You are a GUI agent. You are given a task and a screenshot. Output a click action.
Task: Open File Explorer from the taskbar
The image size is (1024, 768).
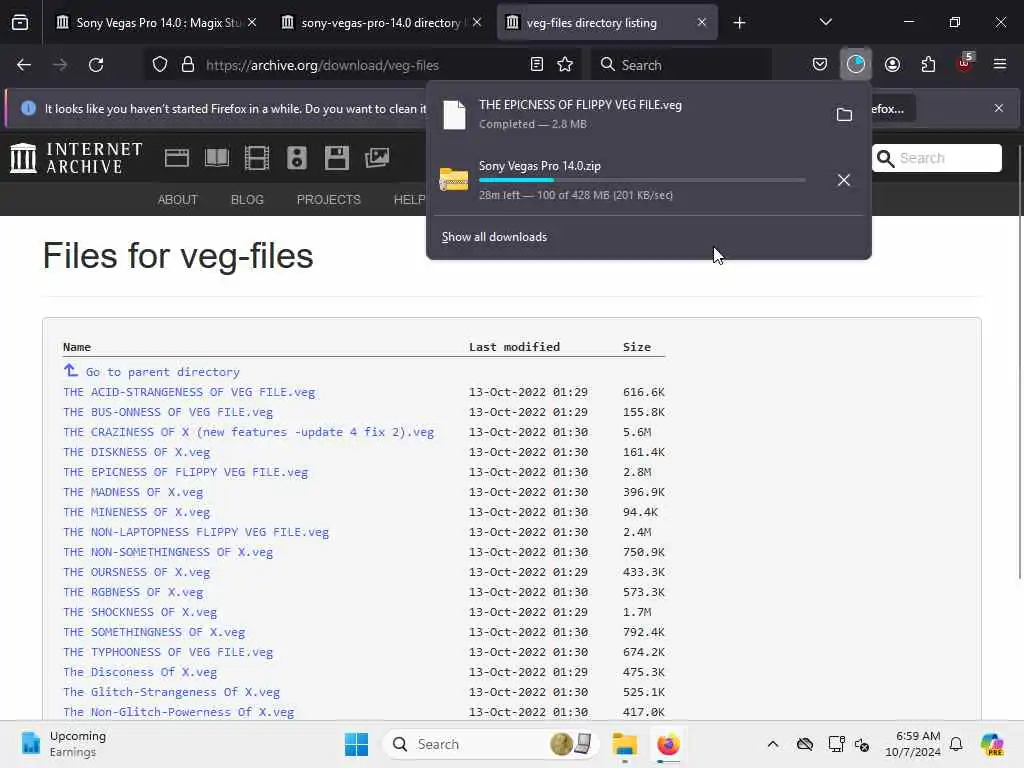click(x=624, y=744)
